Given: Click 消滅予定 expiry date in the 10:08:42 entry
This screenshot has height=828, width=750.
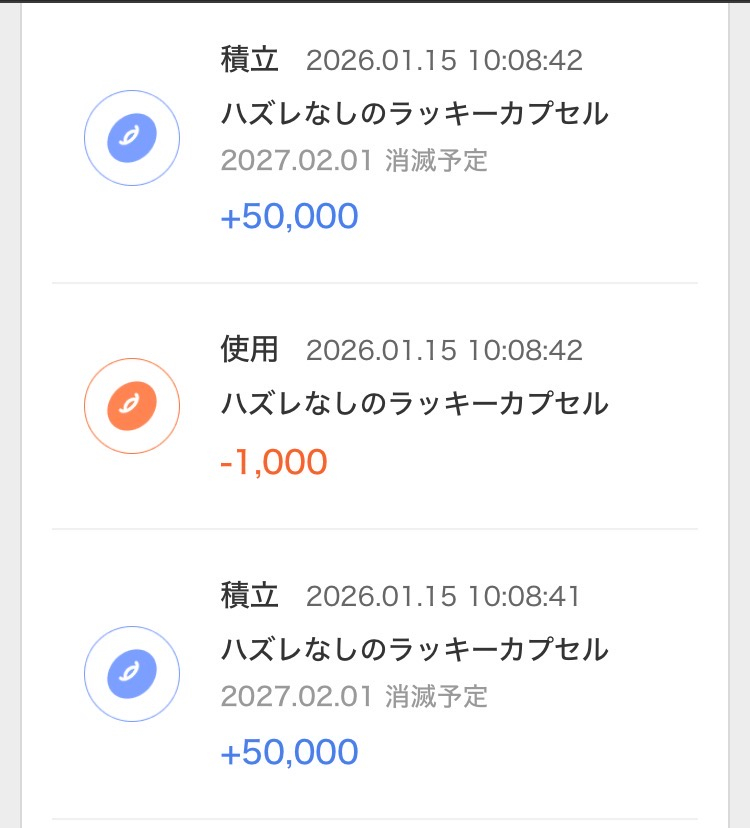Looking at the screenshot, I should pos(354,161).
